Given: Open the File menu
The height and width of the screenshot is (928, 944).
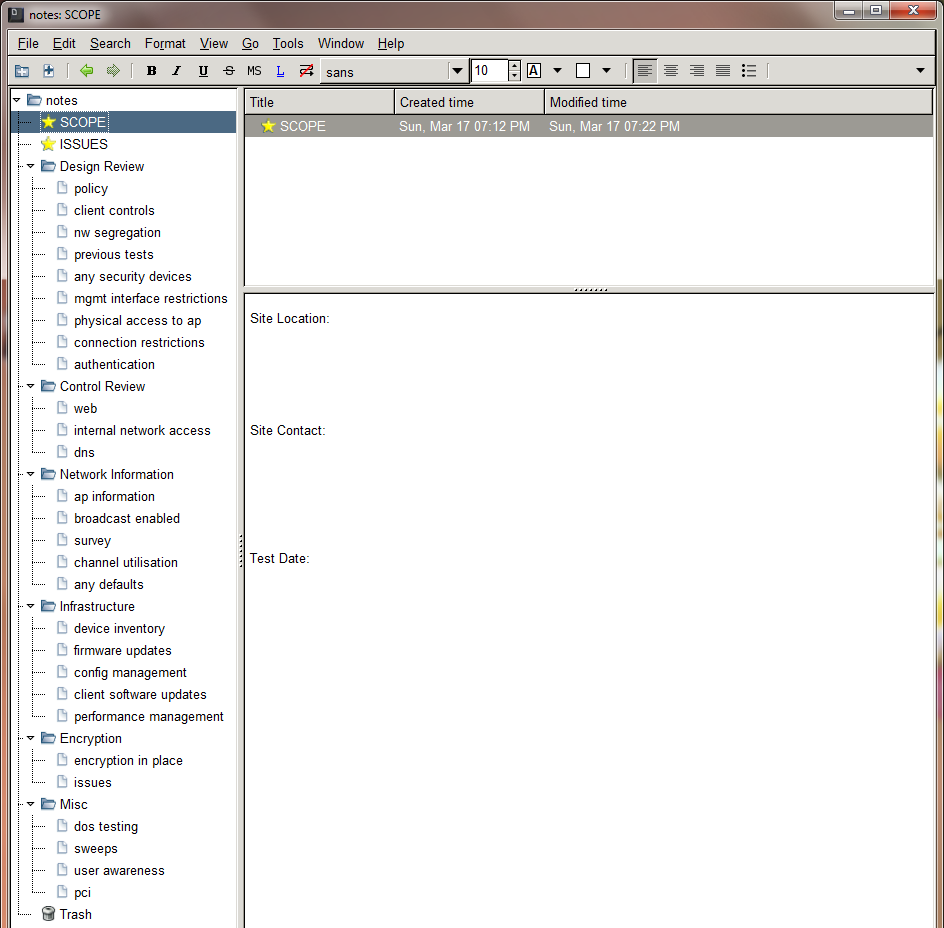Looking at the screenshot, I should pos(28,44).
